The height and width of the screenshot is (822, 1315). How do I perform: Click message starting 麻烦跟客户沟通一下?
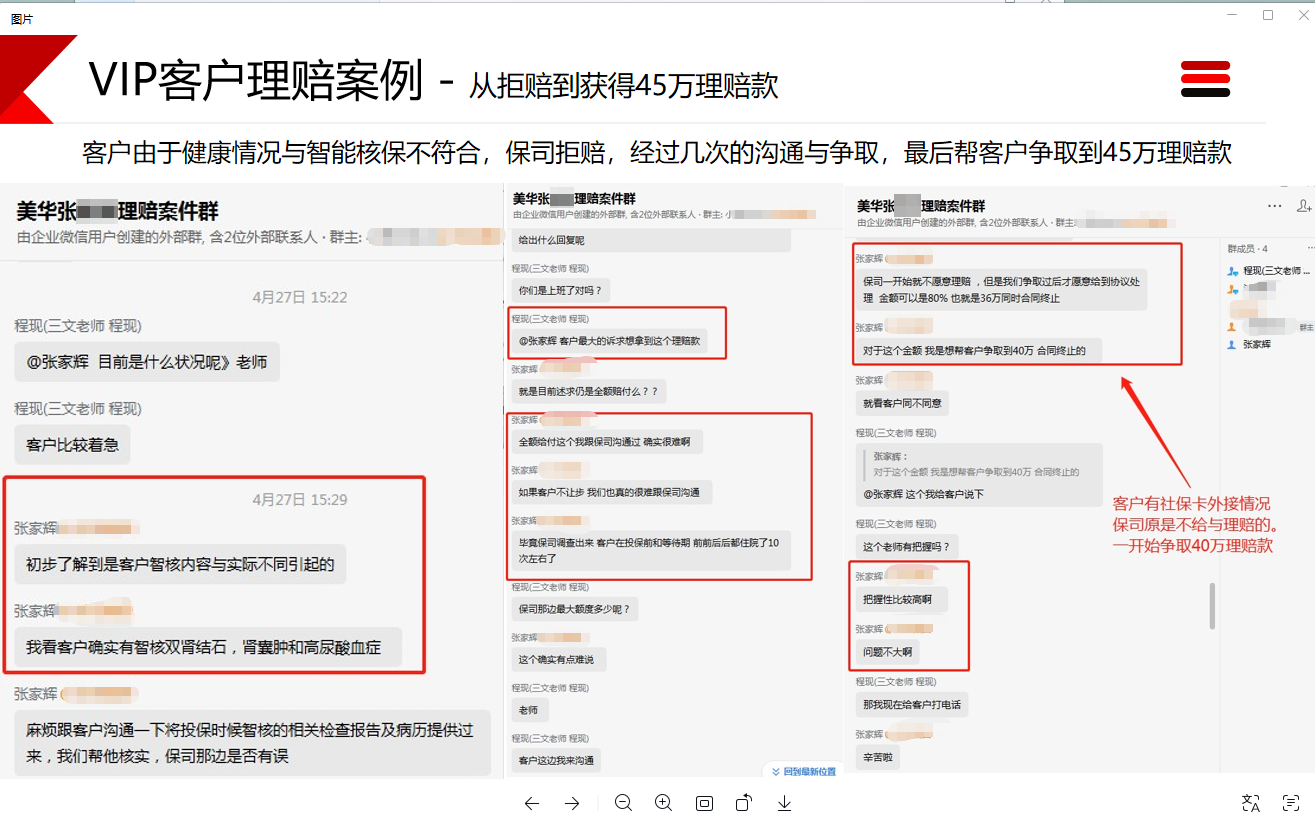point(253,743)
